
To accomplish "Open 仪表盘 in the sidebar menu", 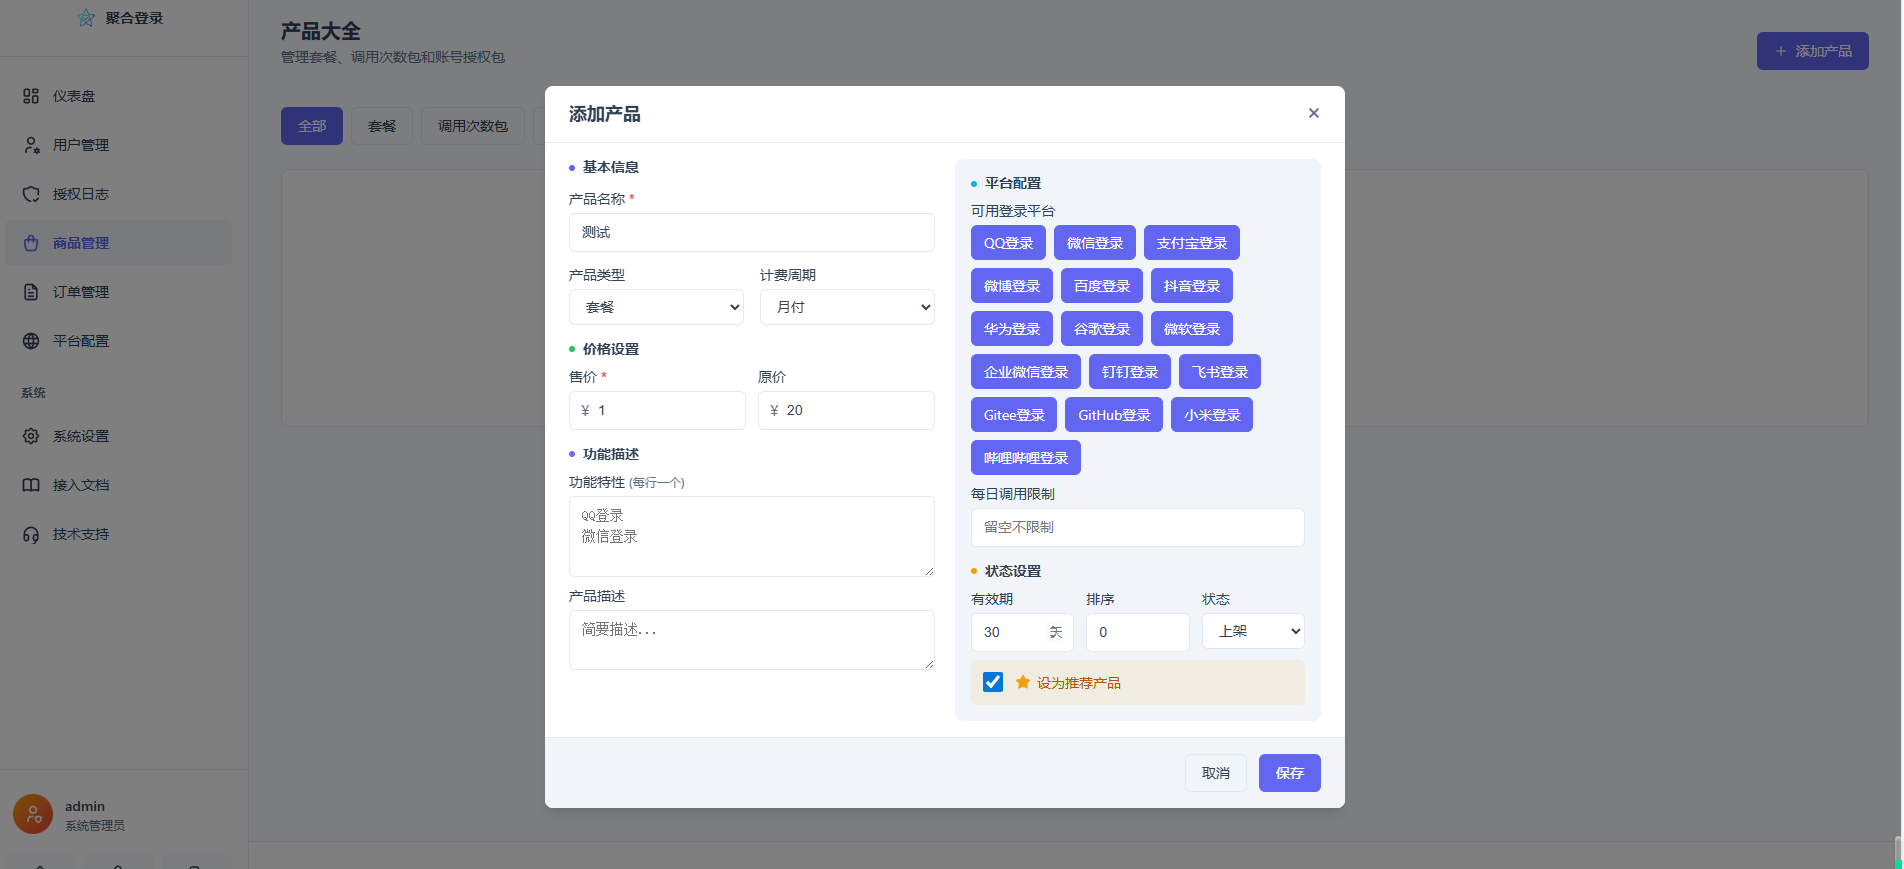I will (118, 96).
